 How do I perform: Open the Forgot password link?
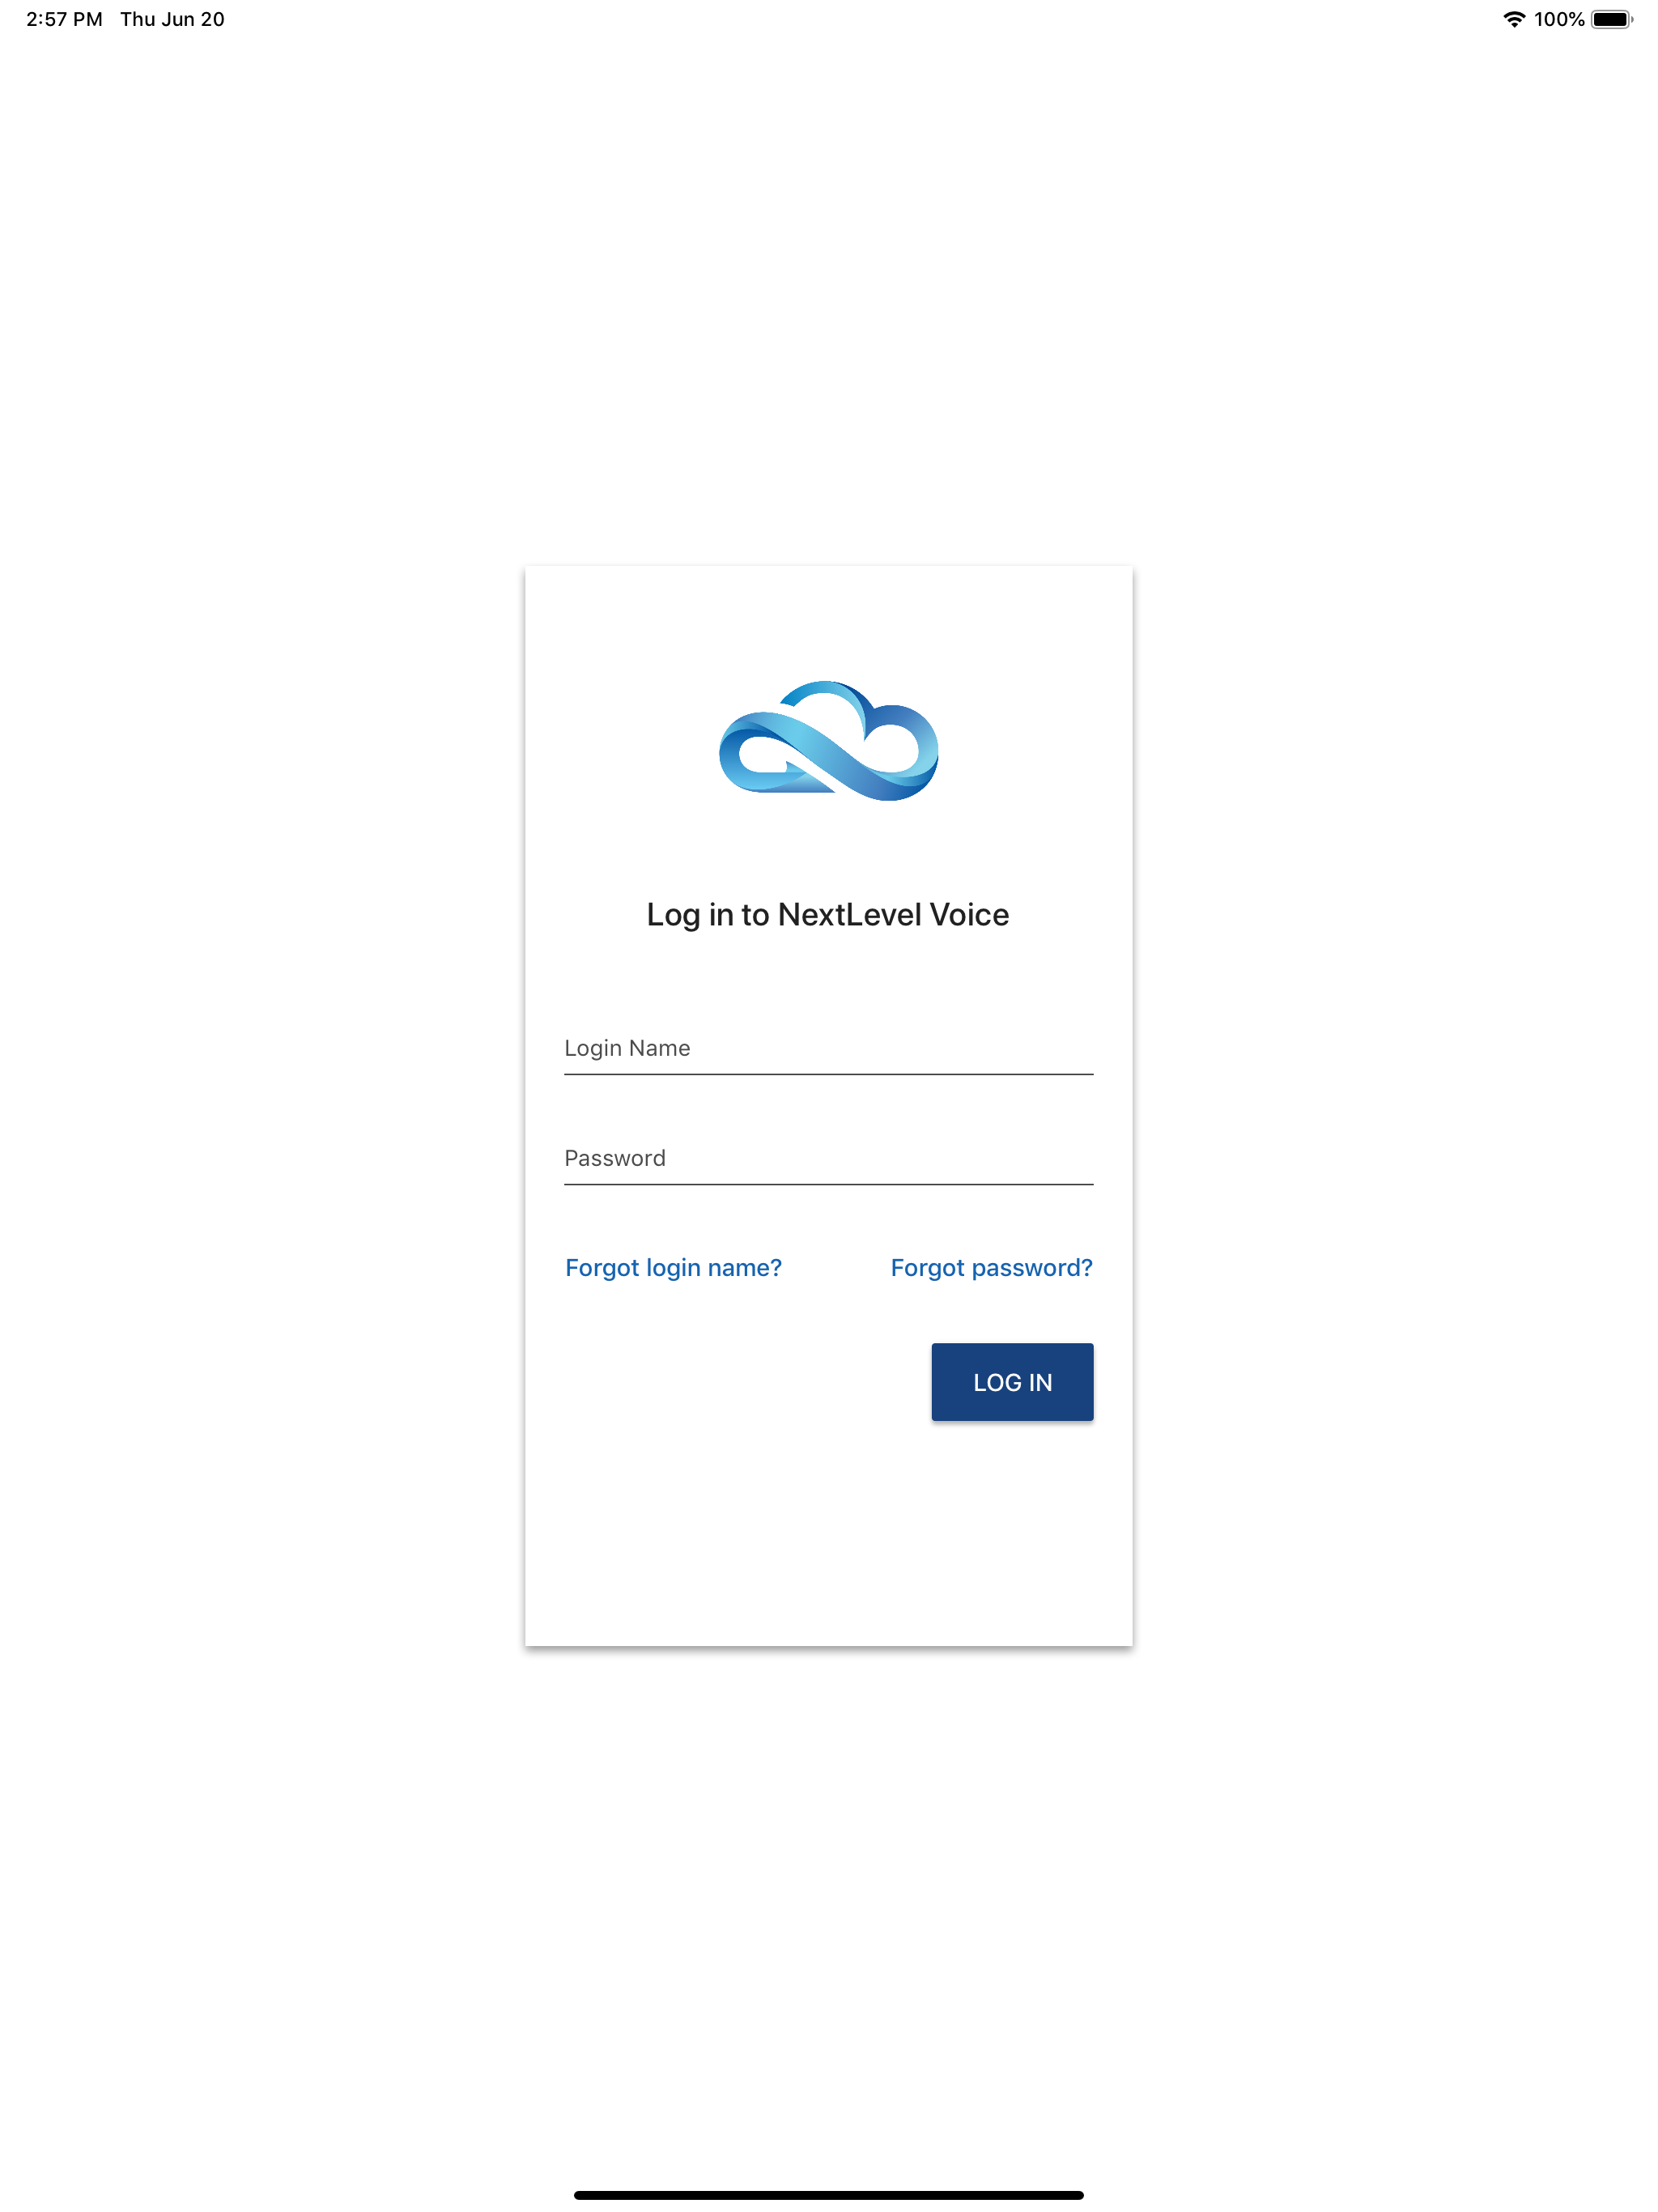click(x=991, y=1268)
